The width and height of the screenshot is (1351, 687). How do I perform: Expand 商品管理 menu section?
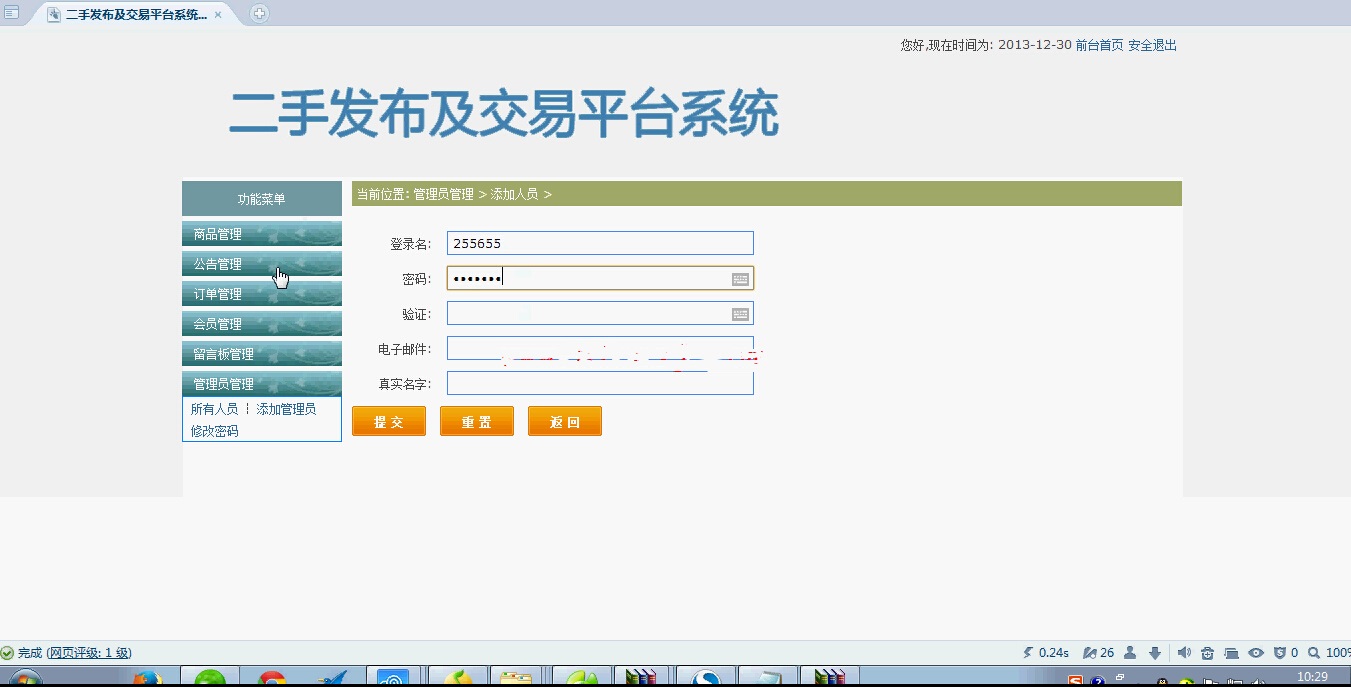point(262,234)
